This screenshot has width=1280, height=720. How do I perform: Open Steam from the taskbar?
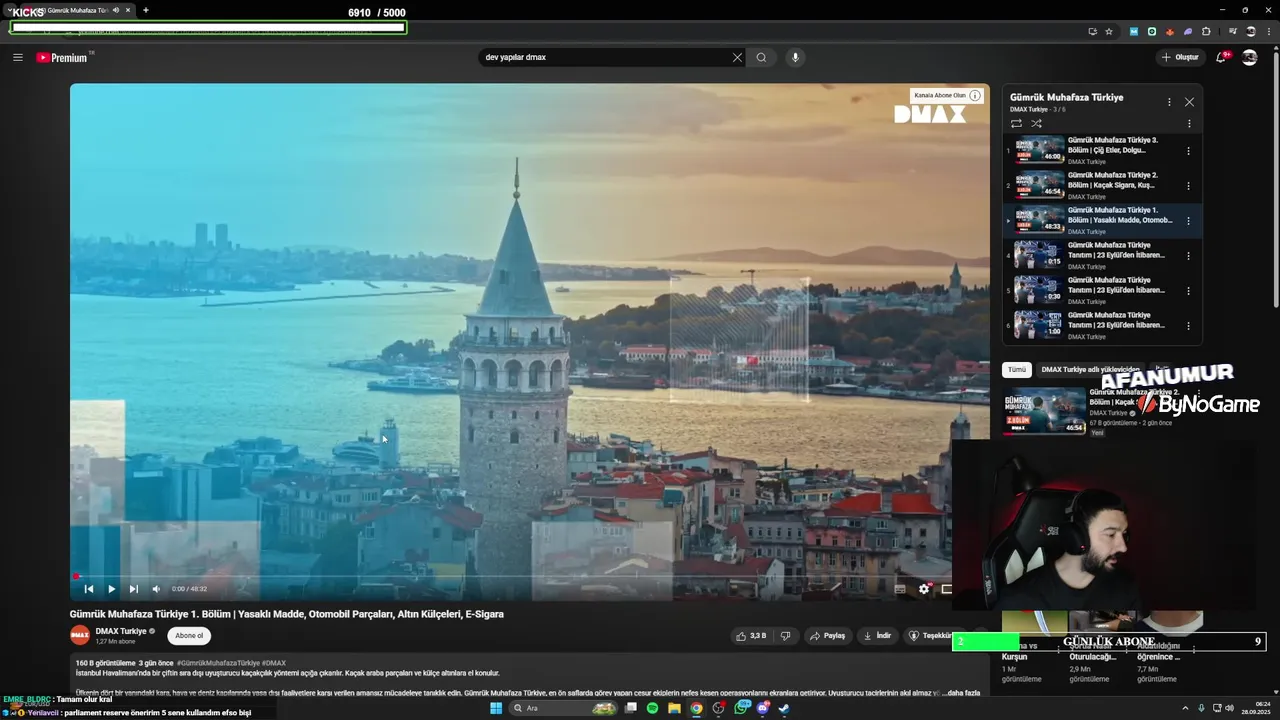click(784, 708)
